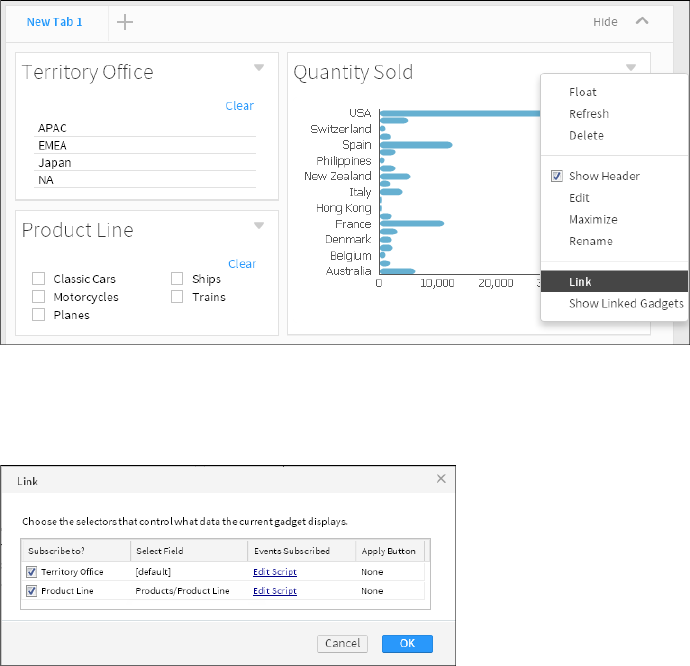Click OK in the Link dialog

point(407,644)
